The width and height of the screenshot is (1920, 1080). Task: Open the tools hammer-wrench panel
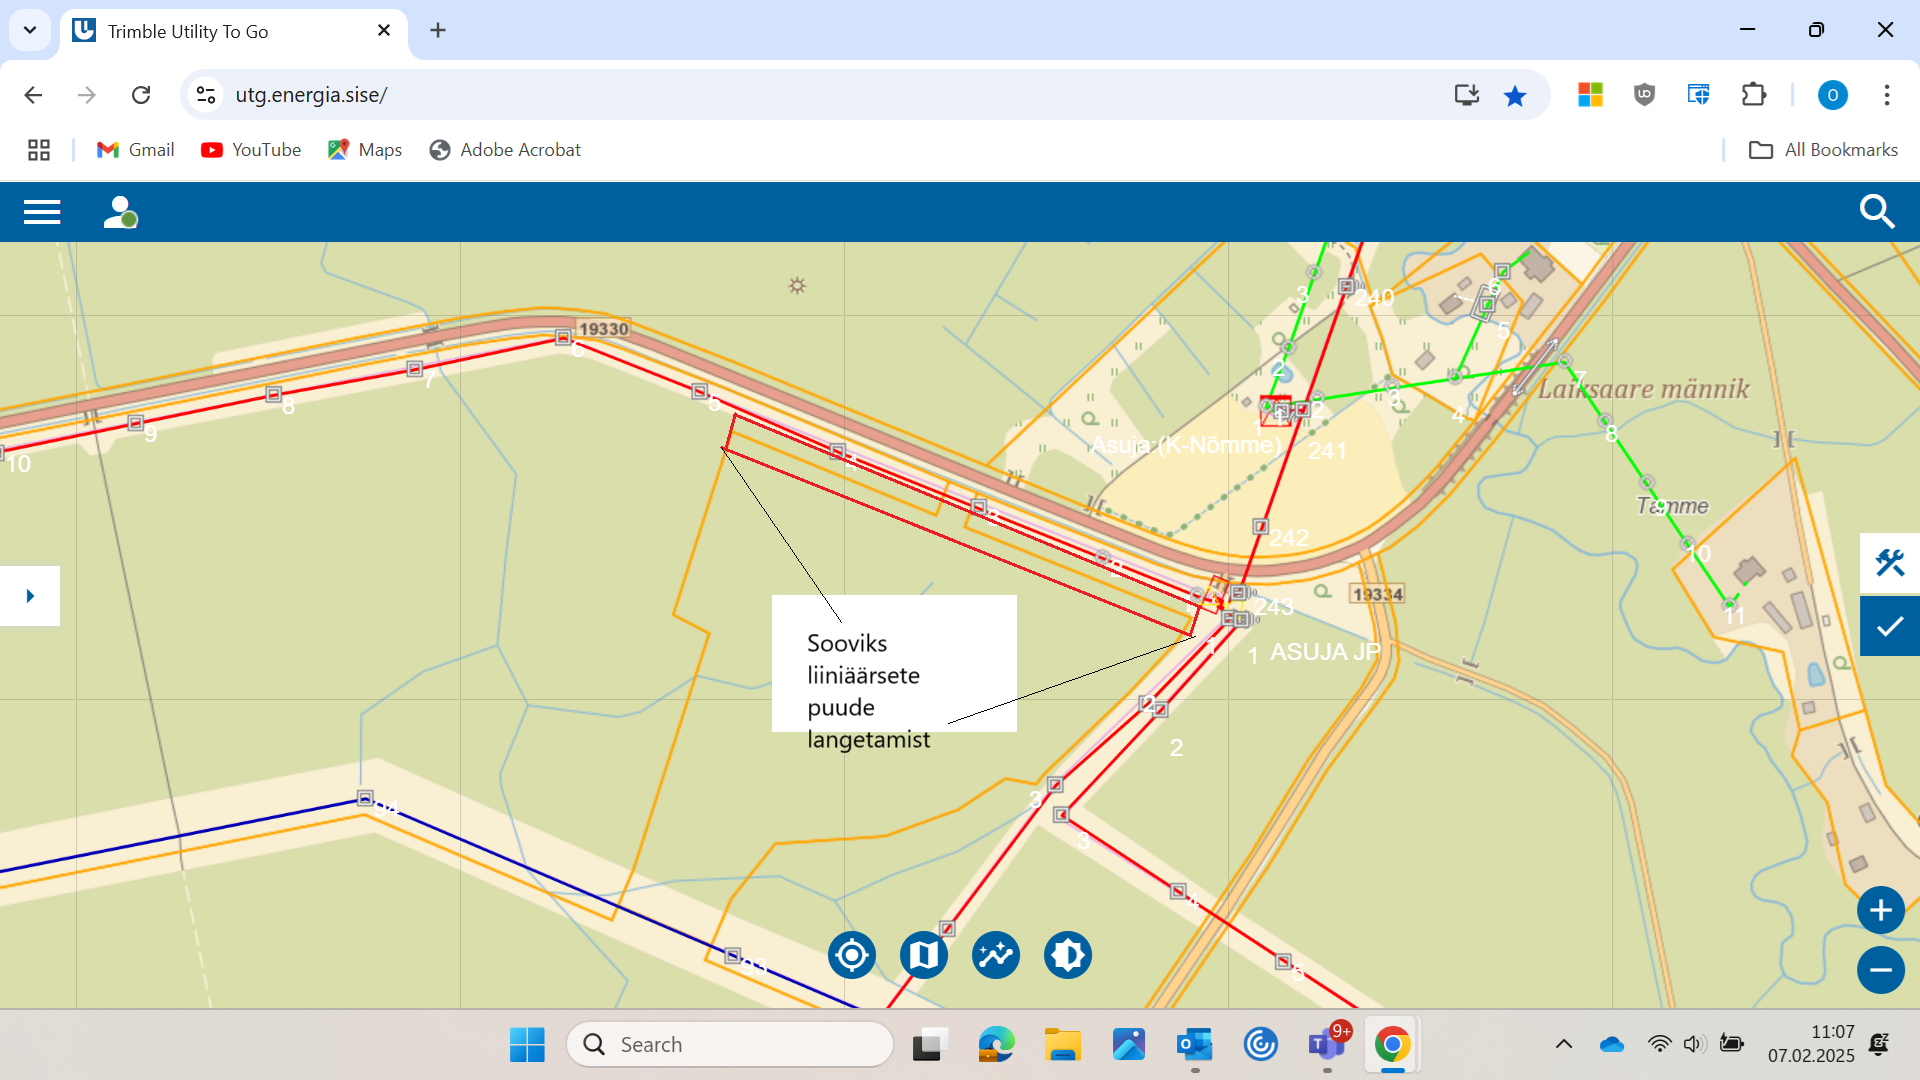point(1889,563)
